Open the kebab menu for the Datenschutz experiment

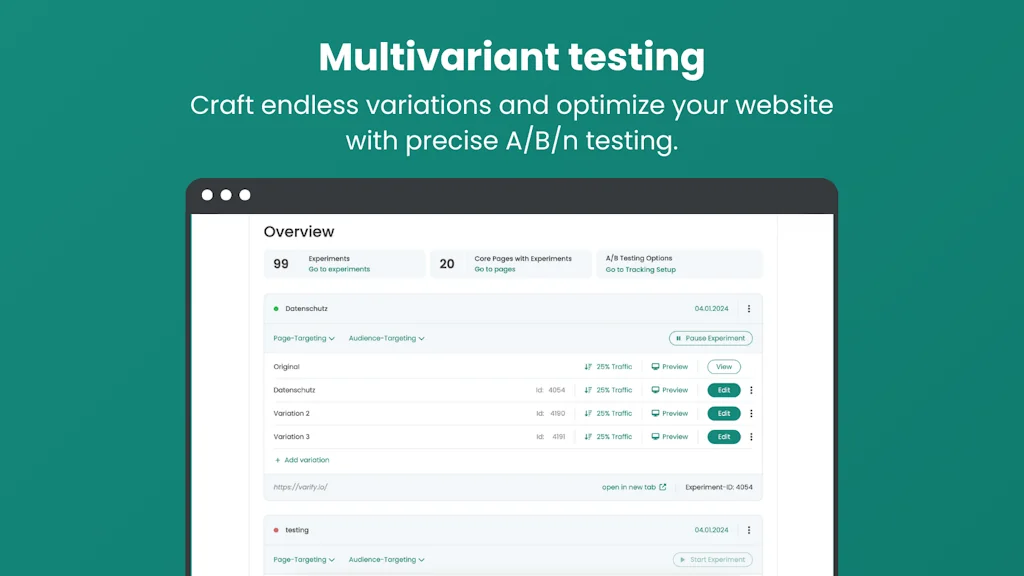tap(750, 308)
